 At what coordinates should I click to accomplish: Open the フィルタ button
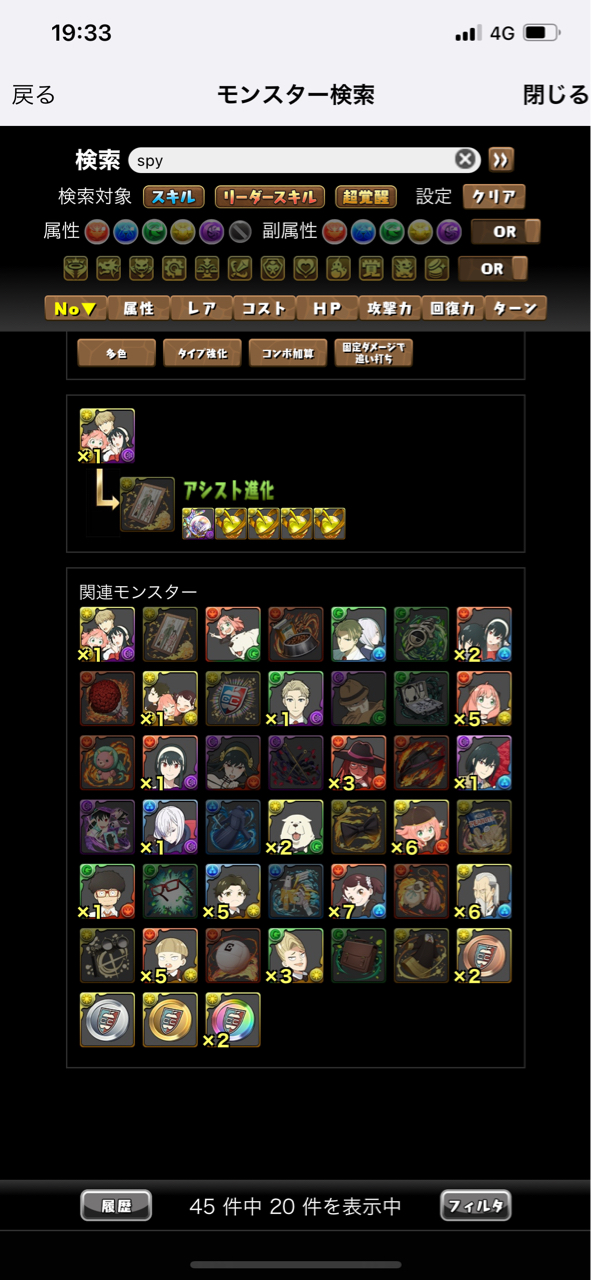pos(476,1206)
